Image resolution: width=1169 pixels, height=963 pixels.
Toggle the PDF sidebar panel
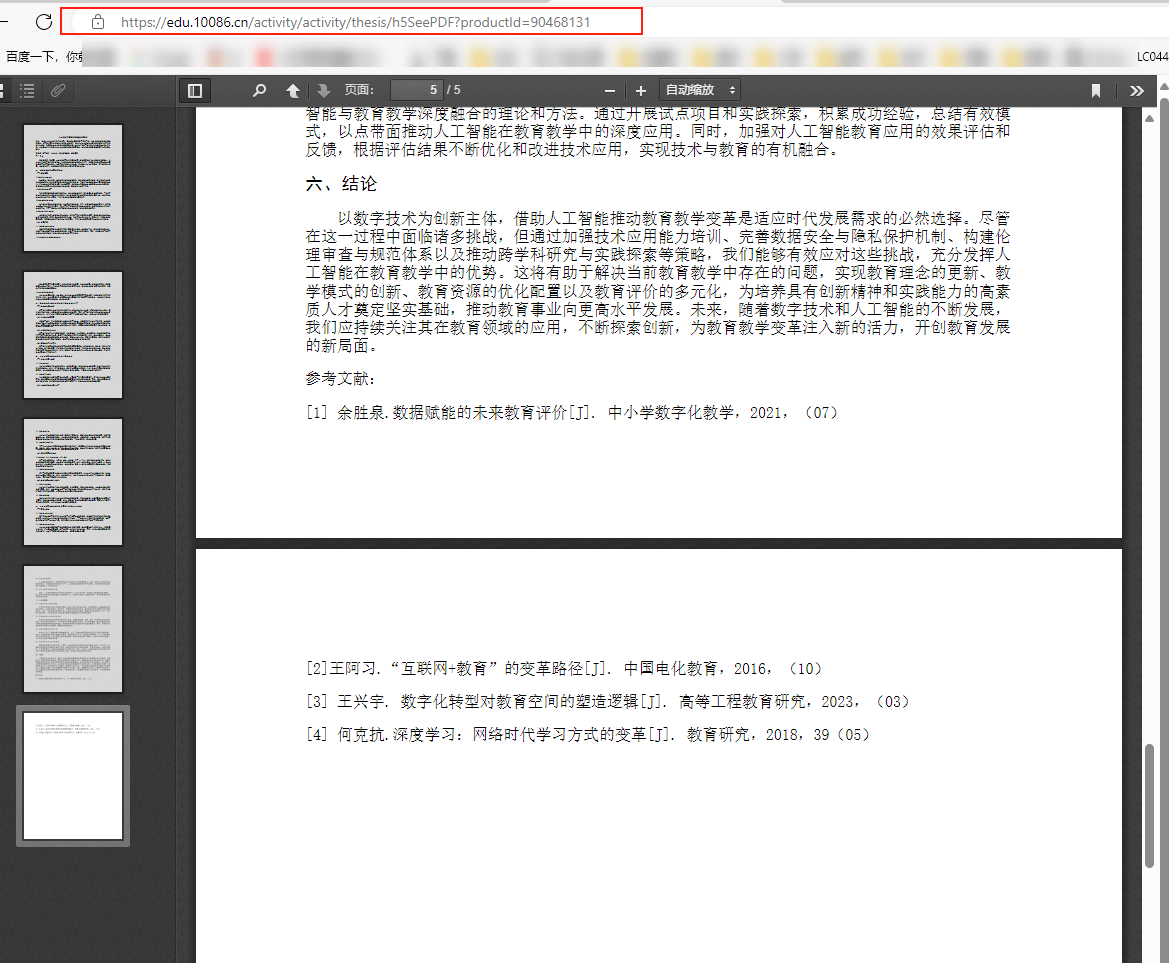coord(195,91)
